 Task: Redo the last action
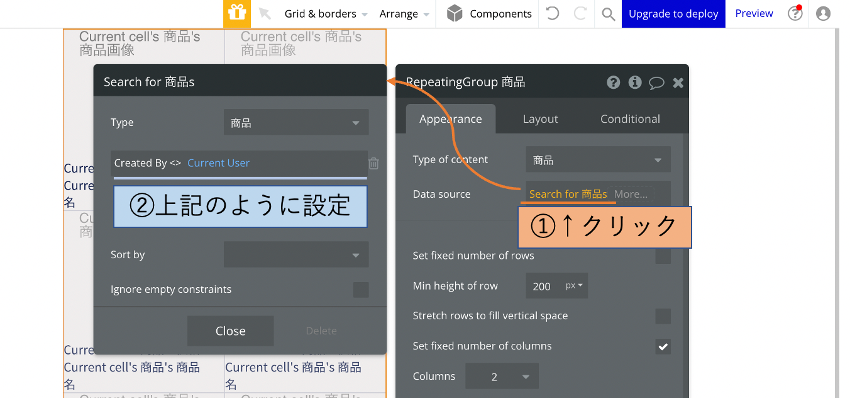tap(580, 14)
